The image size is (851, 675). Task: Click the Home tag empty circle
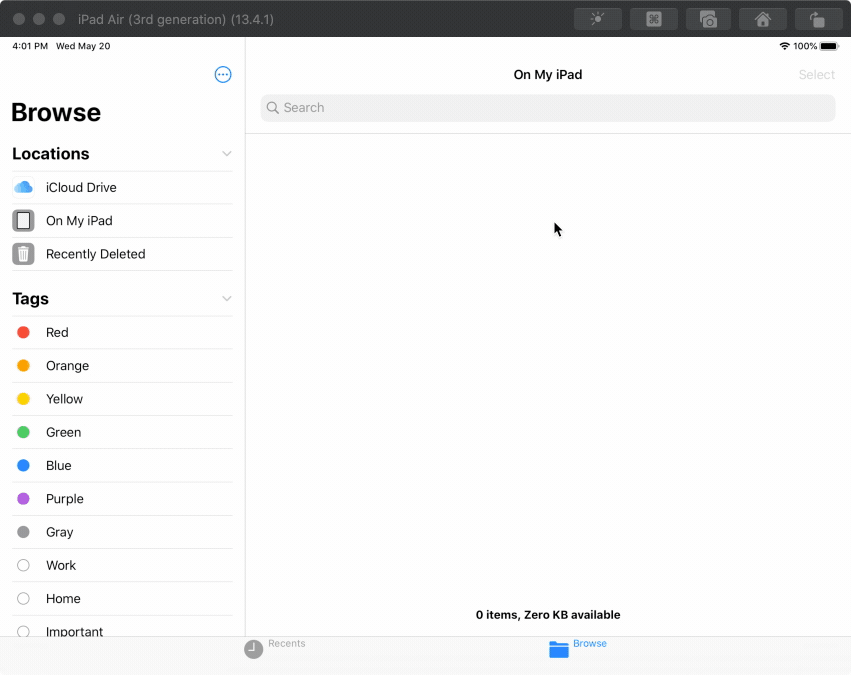[x=23, y=598]
